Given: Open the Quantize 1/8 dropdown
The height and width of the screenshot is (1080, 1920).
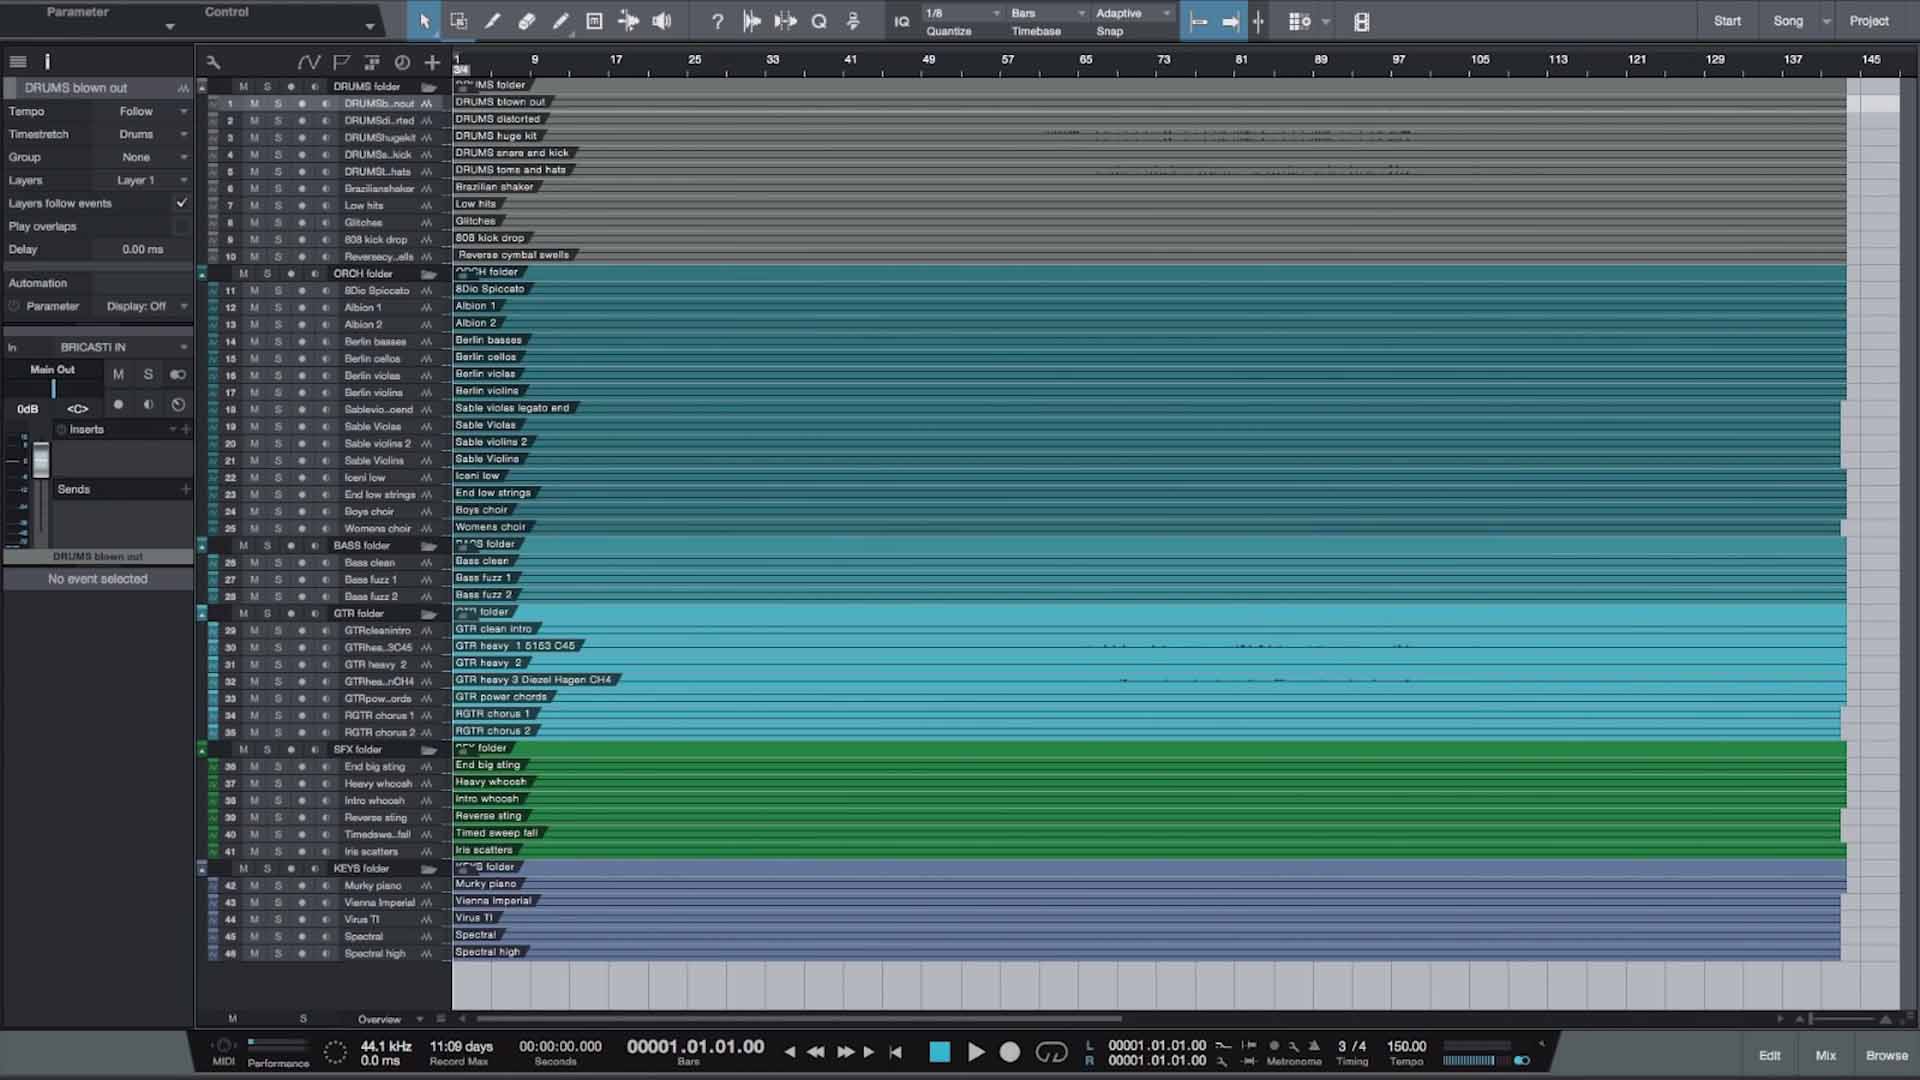Looking at the screenshot, I should click(x=962, y=13).
